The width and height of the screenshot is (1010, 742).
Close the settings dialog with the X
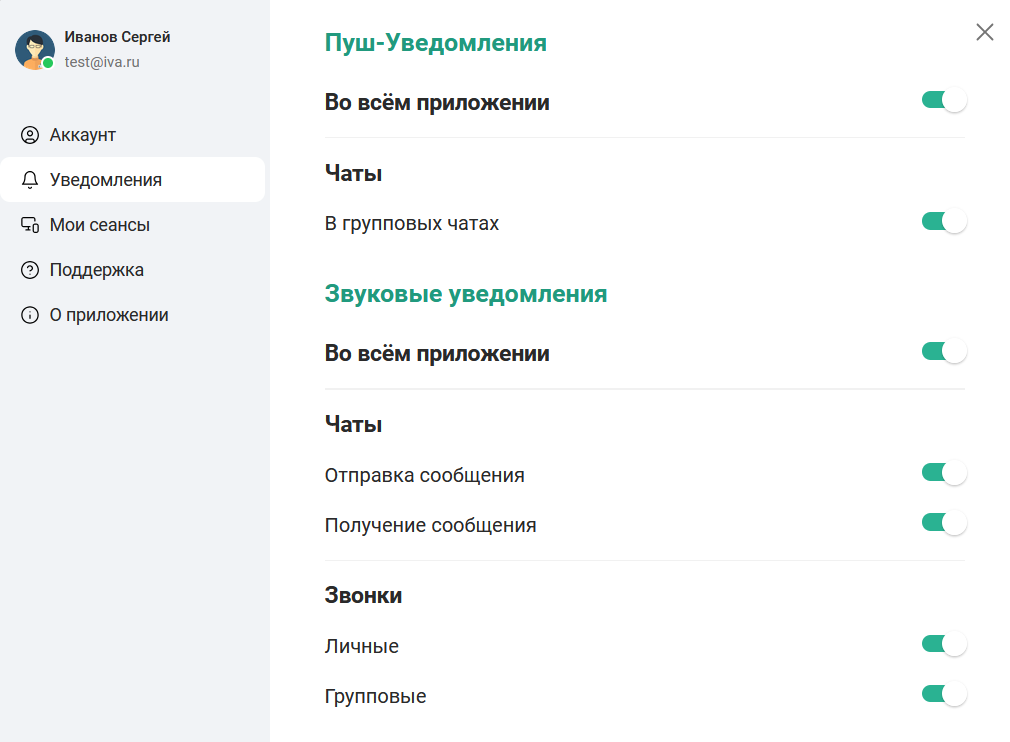click(x=984, y=32)
